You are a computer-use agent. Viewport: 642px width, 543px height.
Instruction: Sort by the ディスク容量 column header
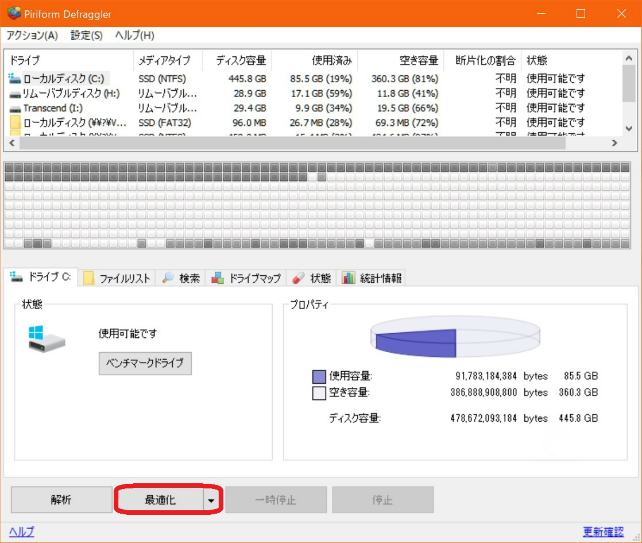[x=237, y=61]
